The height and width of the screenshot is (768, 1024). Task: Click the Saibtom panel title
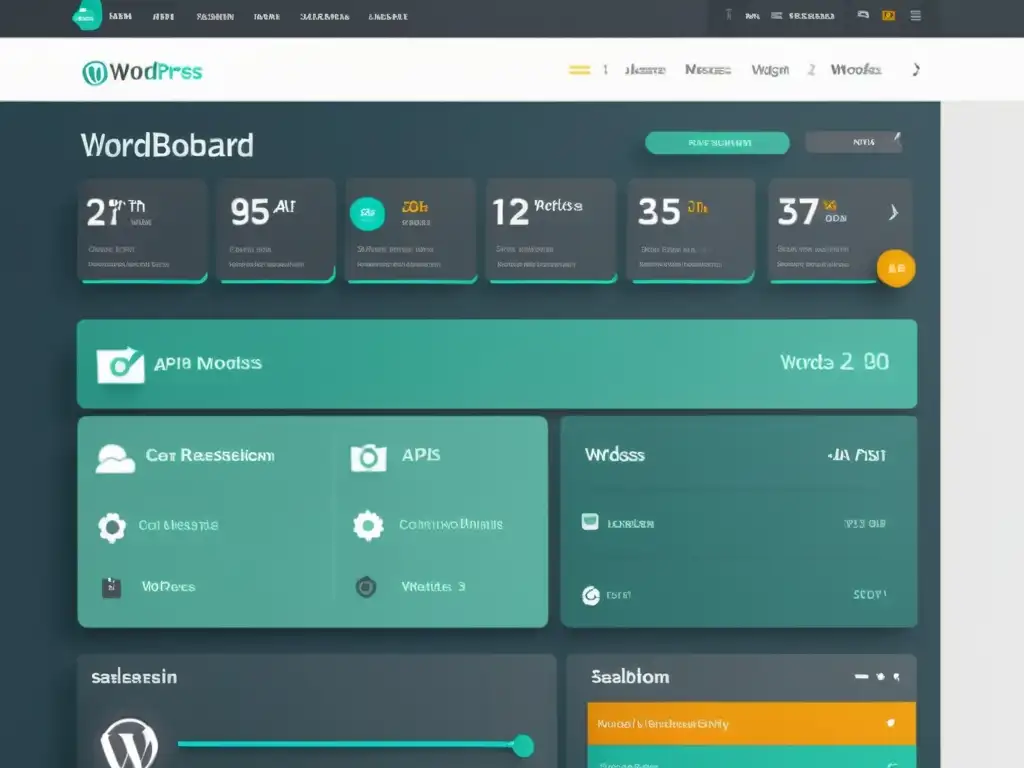[630, 677]
